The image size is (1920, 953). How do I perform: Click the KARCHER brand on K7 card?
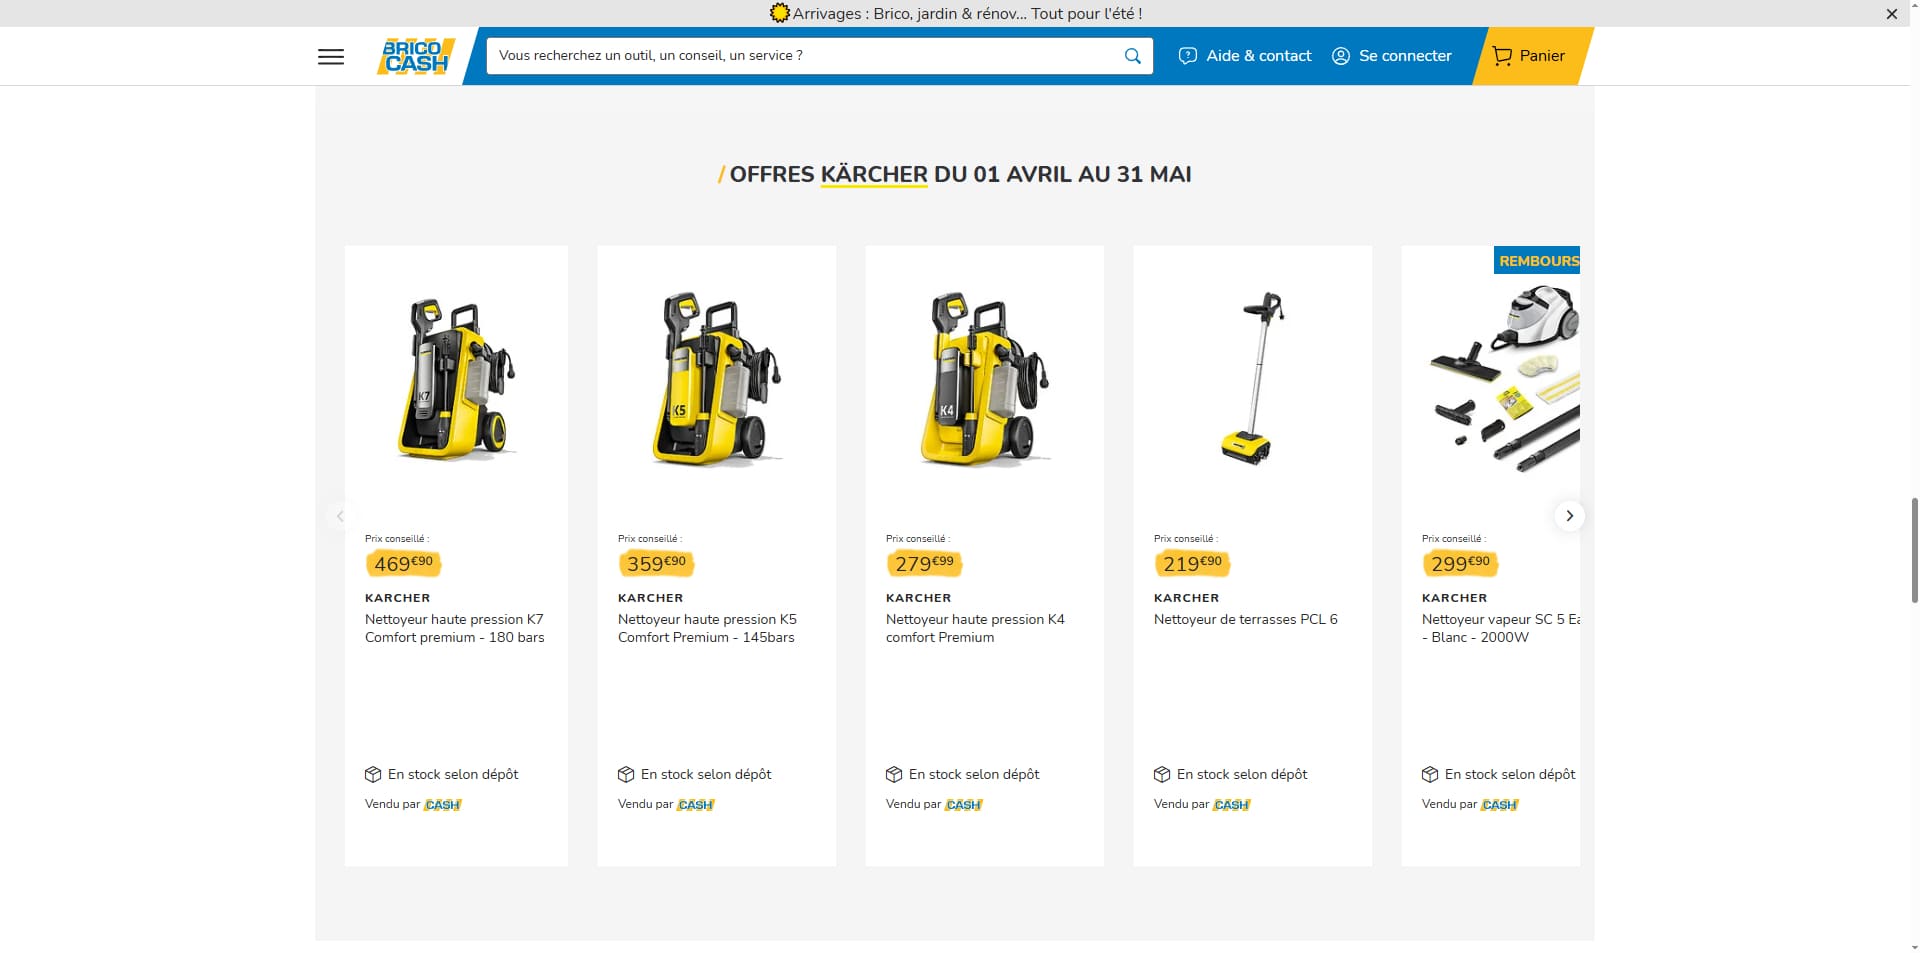pyautogui.click(x=398, y=598)
